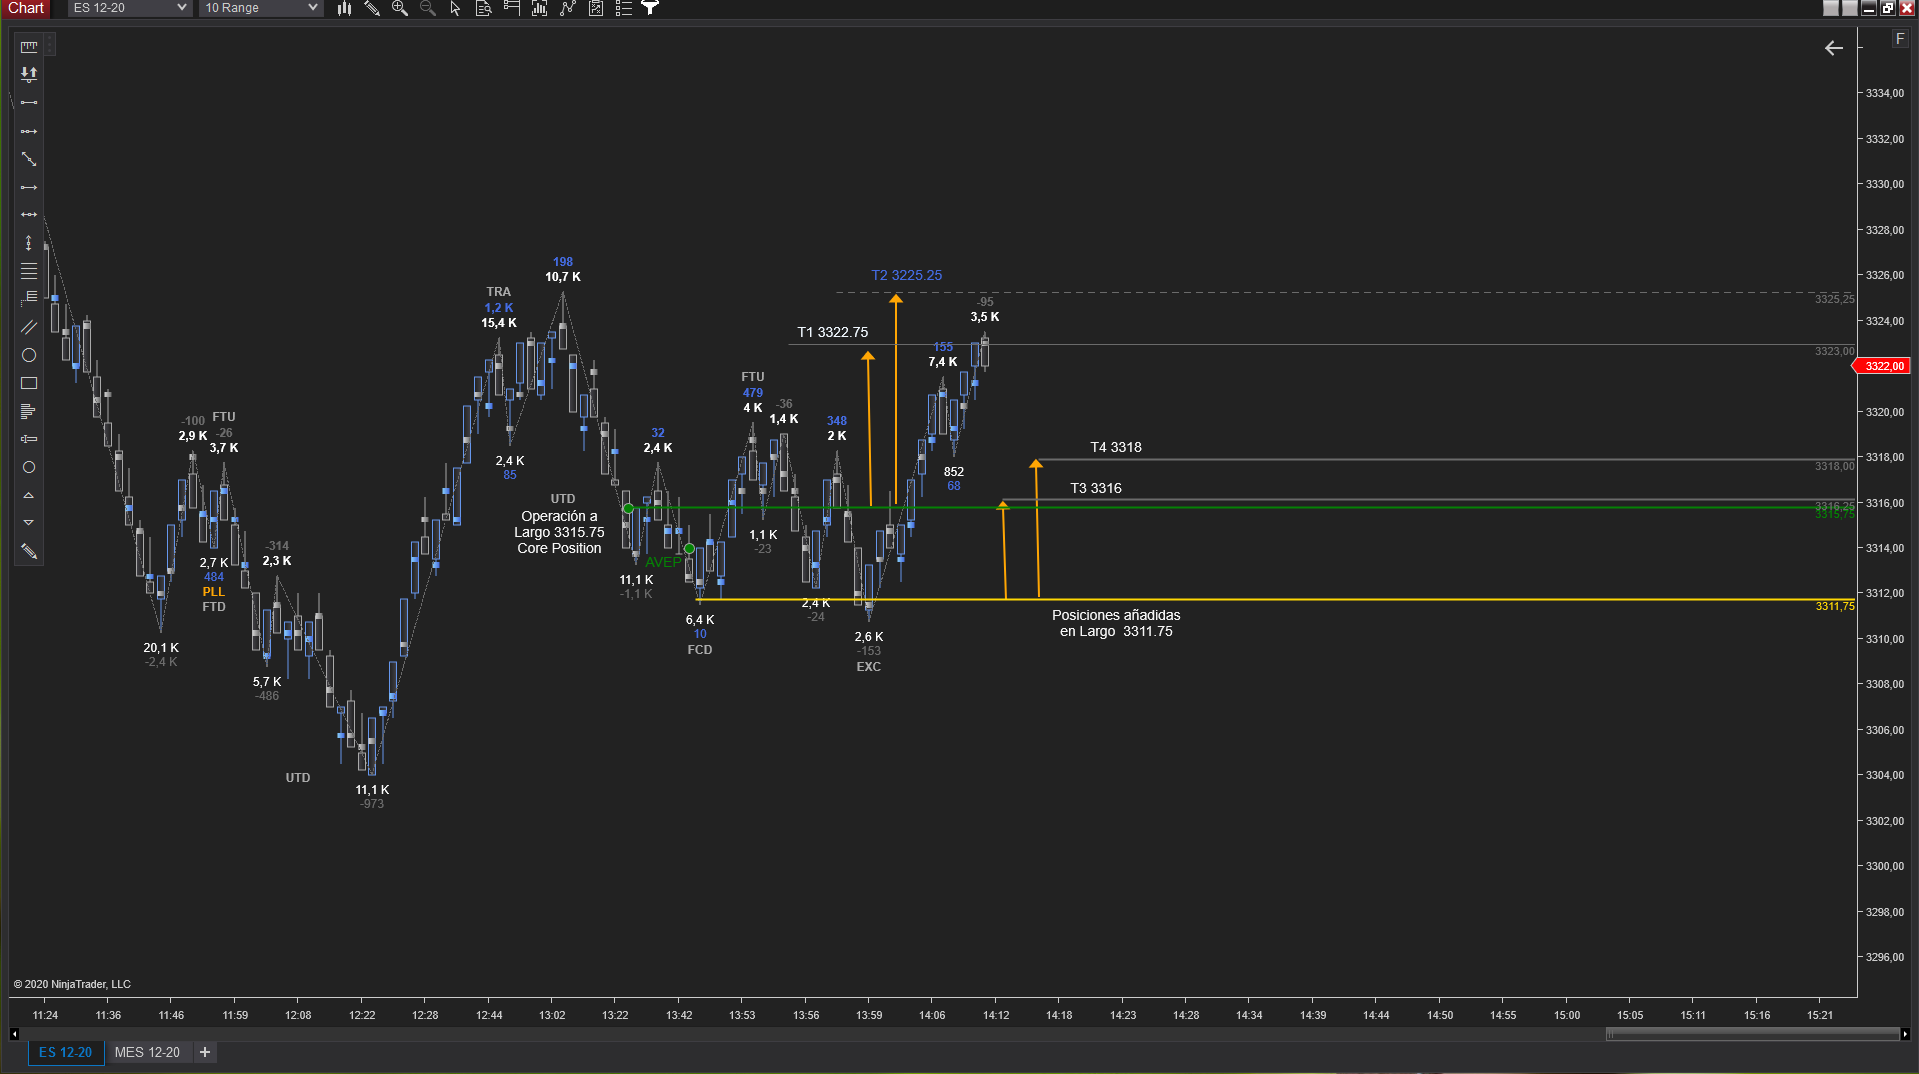The width and height of the screenshot is (1919, 1074).
Task: Open the filter funnel dropdown in toolbar
Action: tap(650, 8)
